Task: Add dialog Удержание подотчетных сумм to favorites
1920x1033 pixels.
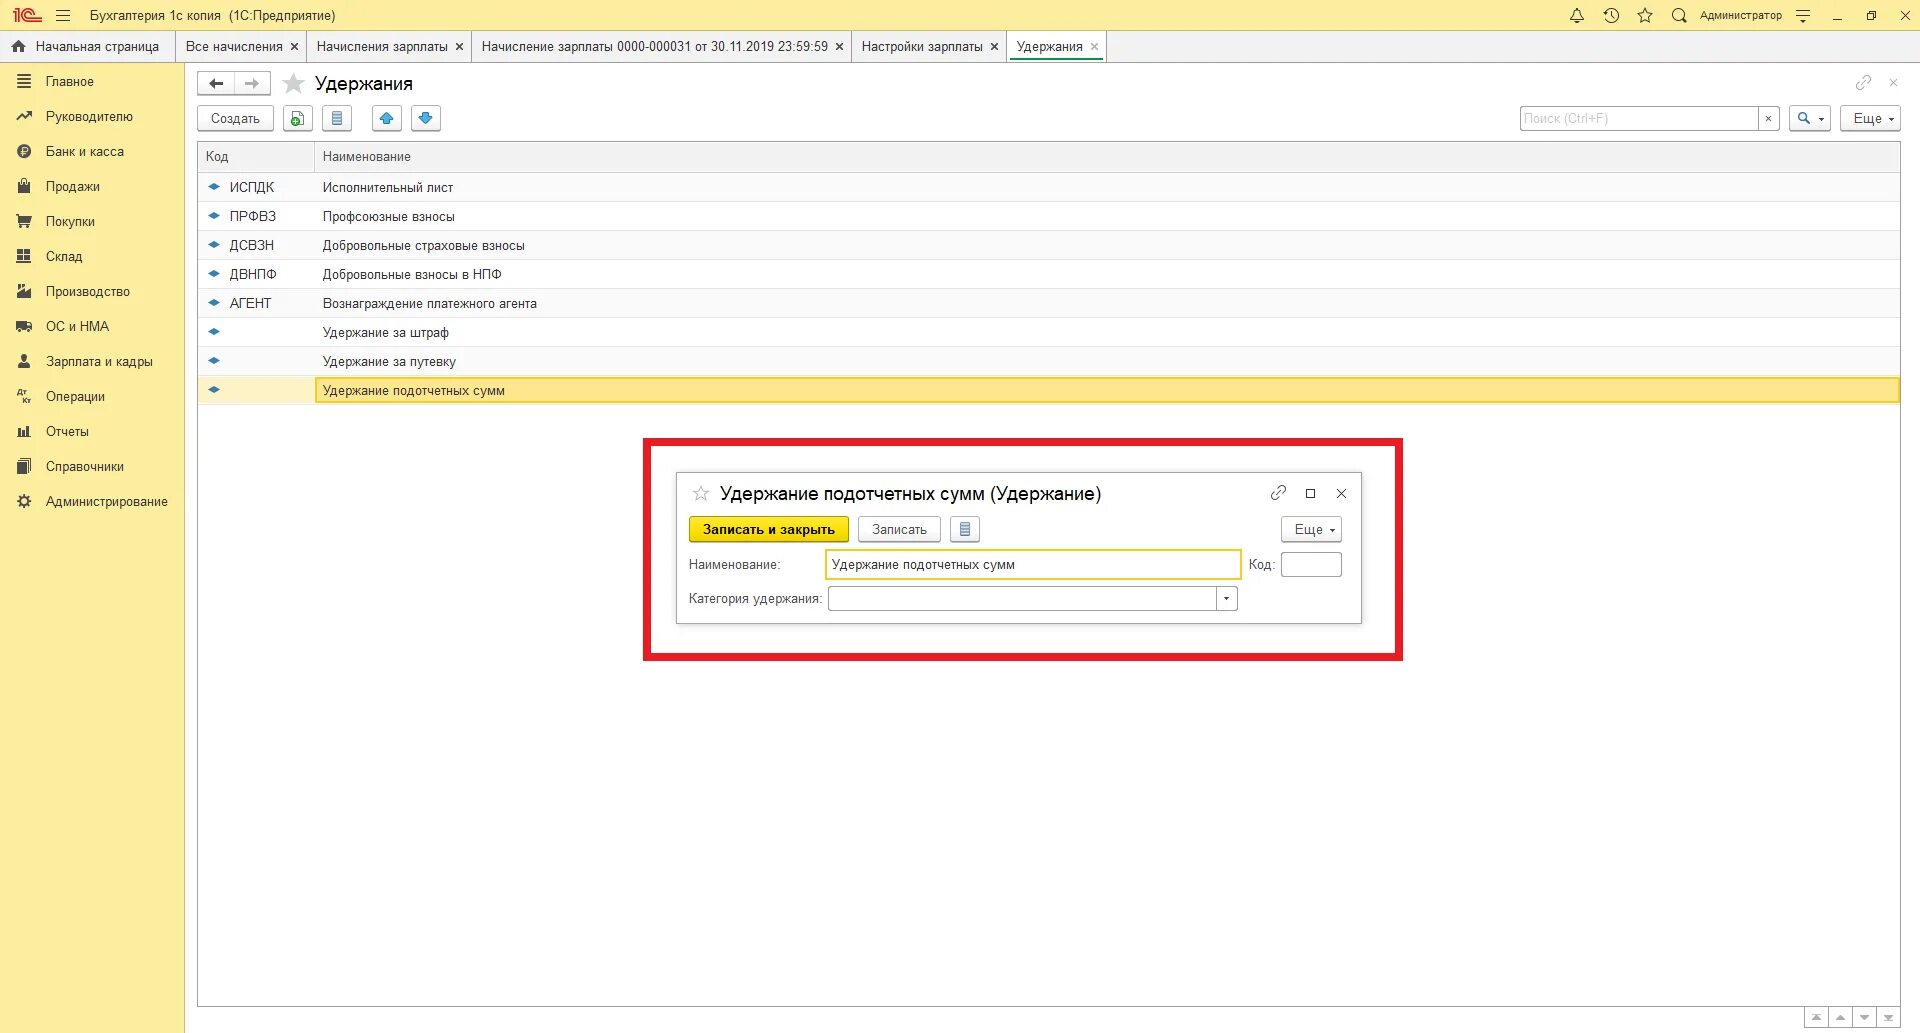Action: click(x=701, y=493)
